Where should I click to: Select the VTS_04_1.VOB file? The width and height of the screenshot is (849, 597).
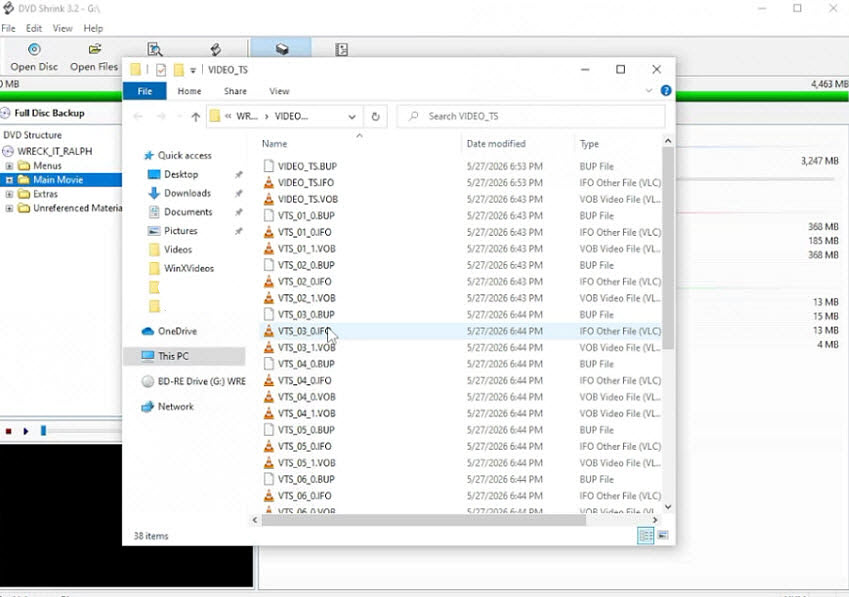[306, 413]
